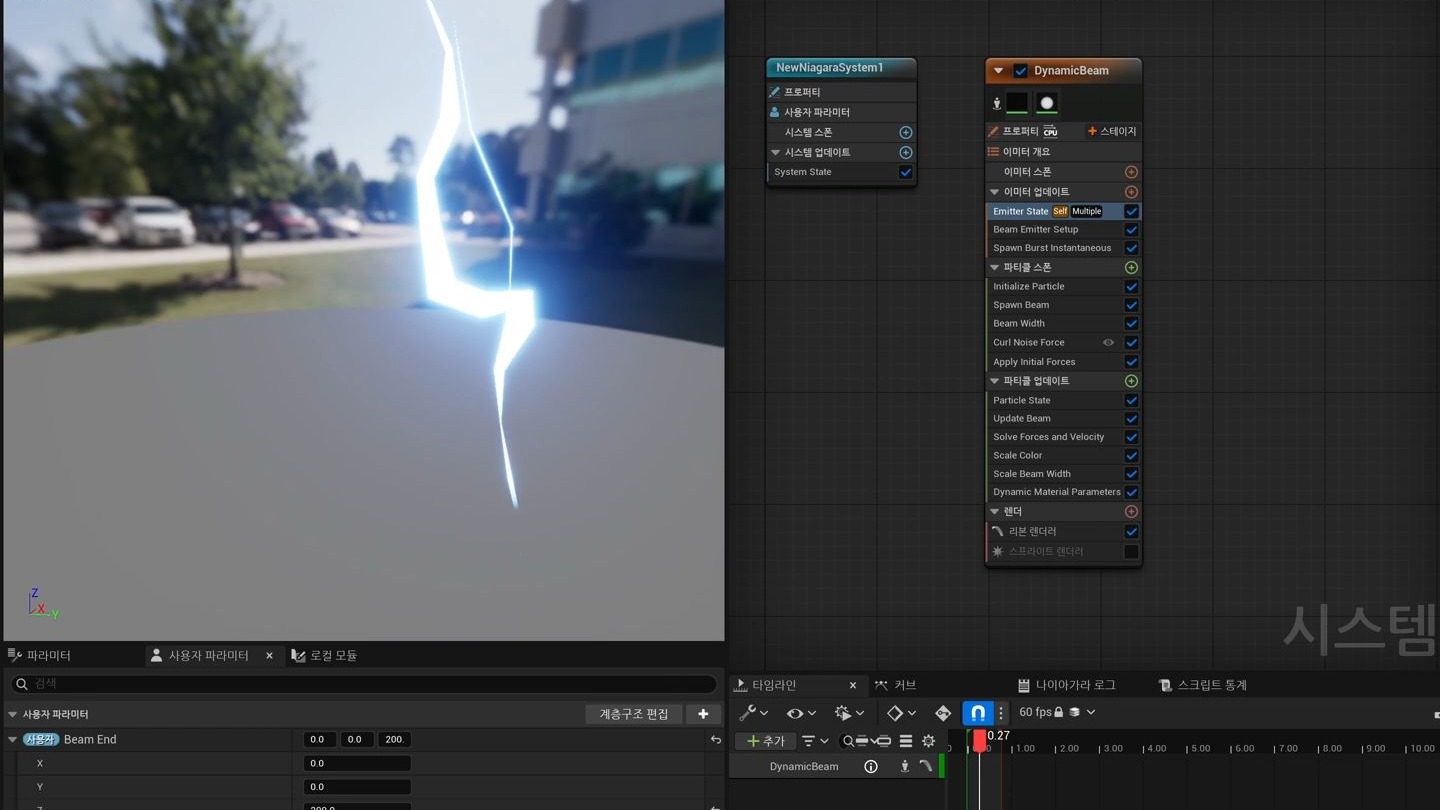1440x810 pixels.
Task: Add module to 이미터 업데이트 via plus icon
Action: point(1131,192)
